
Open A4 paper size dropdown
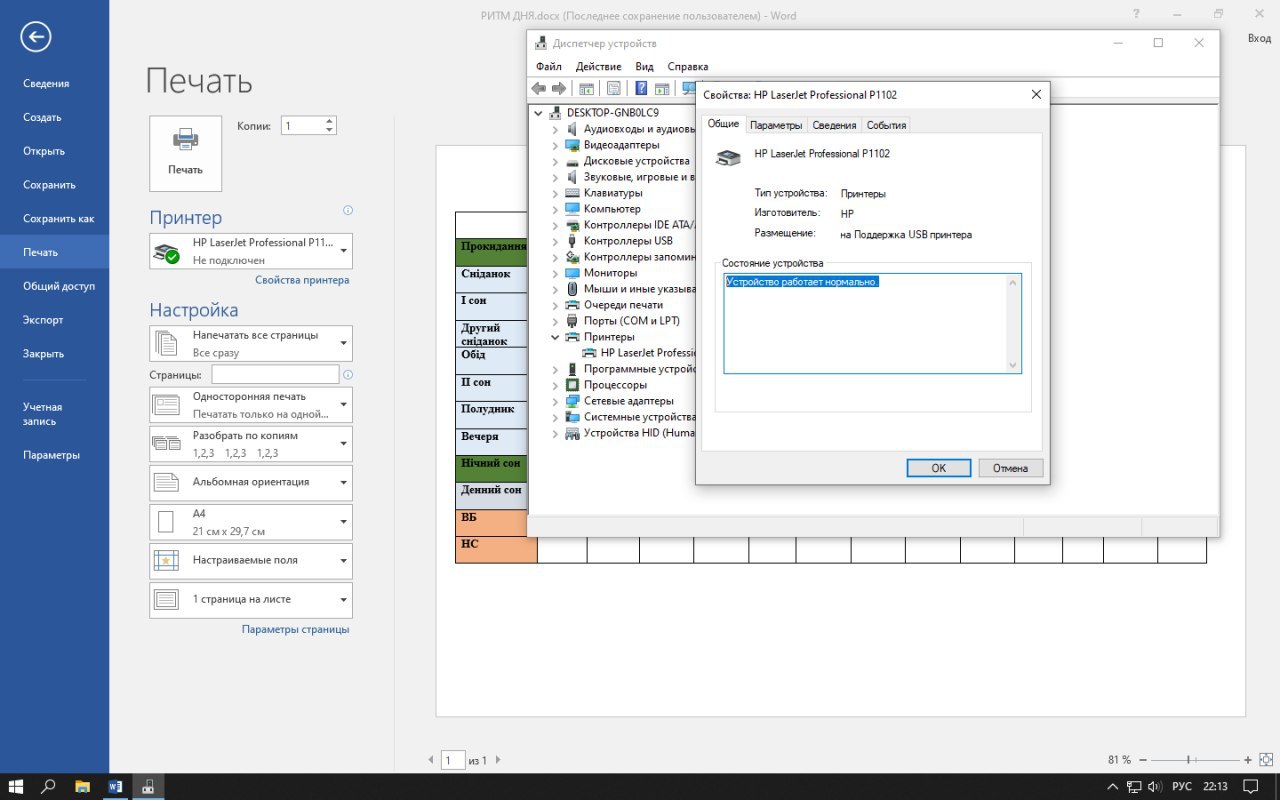[x=251, y=522]
